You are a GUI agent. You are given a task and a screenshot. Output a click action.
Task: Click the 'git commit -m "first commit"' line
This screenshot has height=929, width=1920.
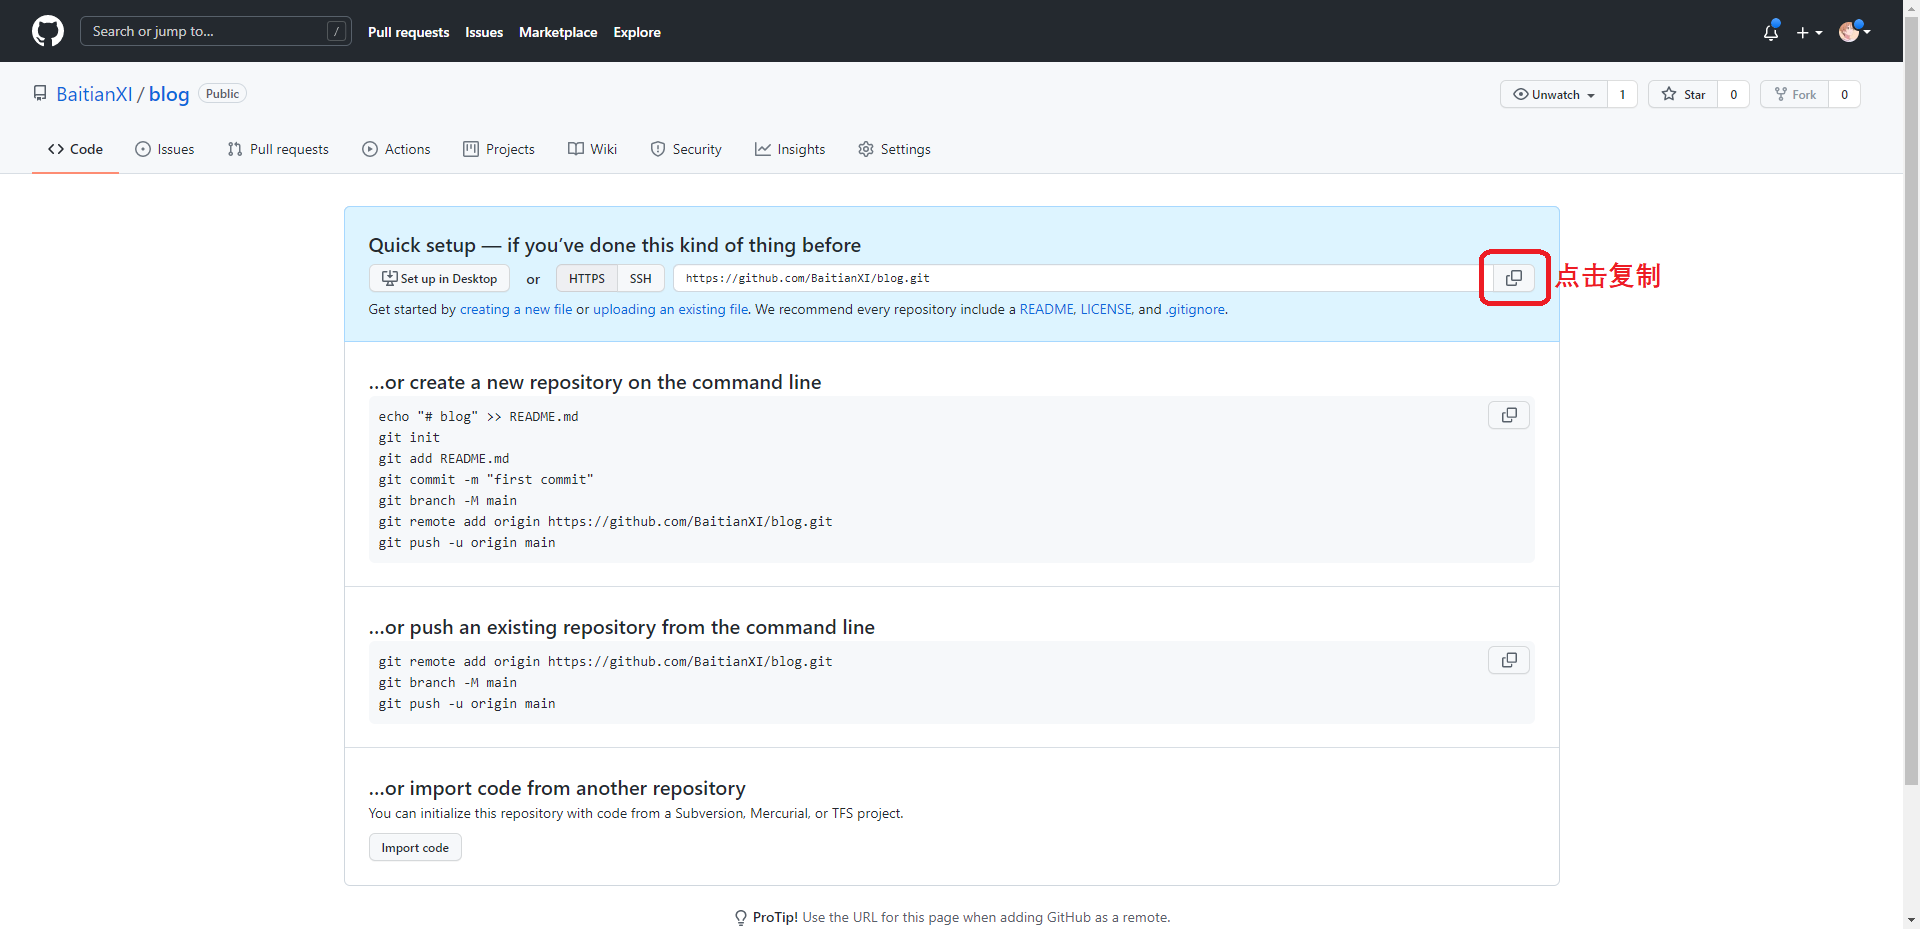tap(486, 479)
